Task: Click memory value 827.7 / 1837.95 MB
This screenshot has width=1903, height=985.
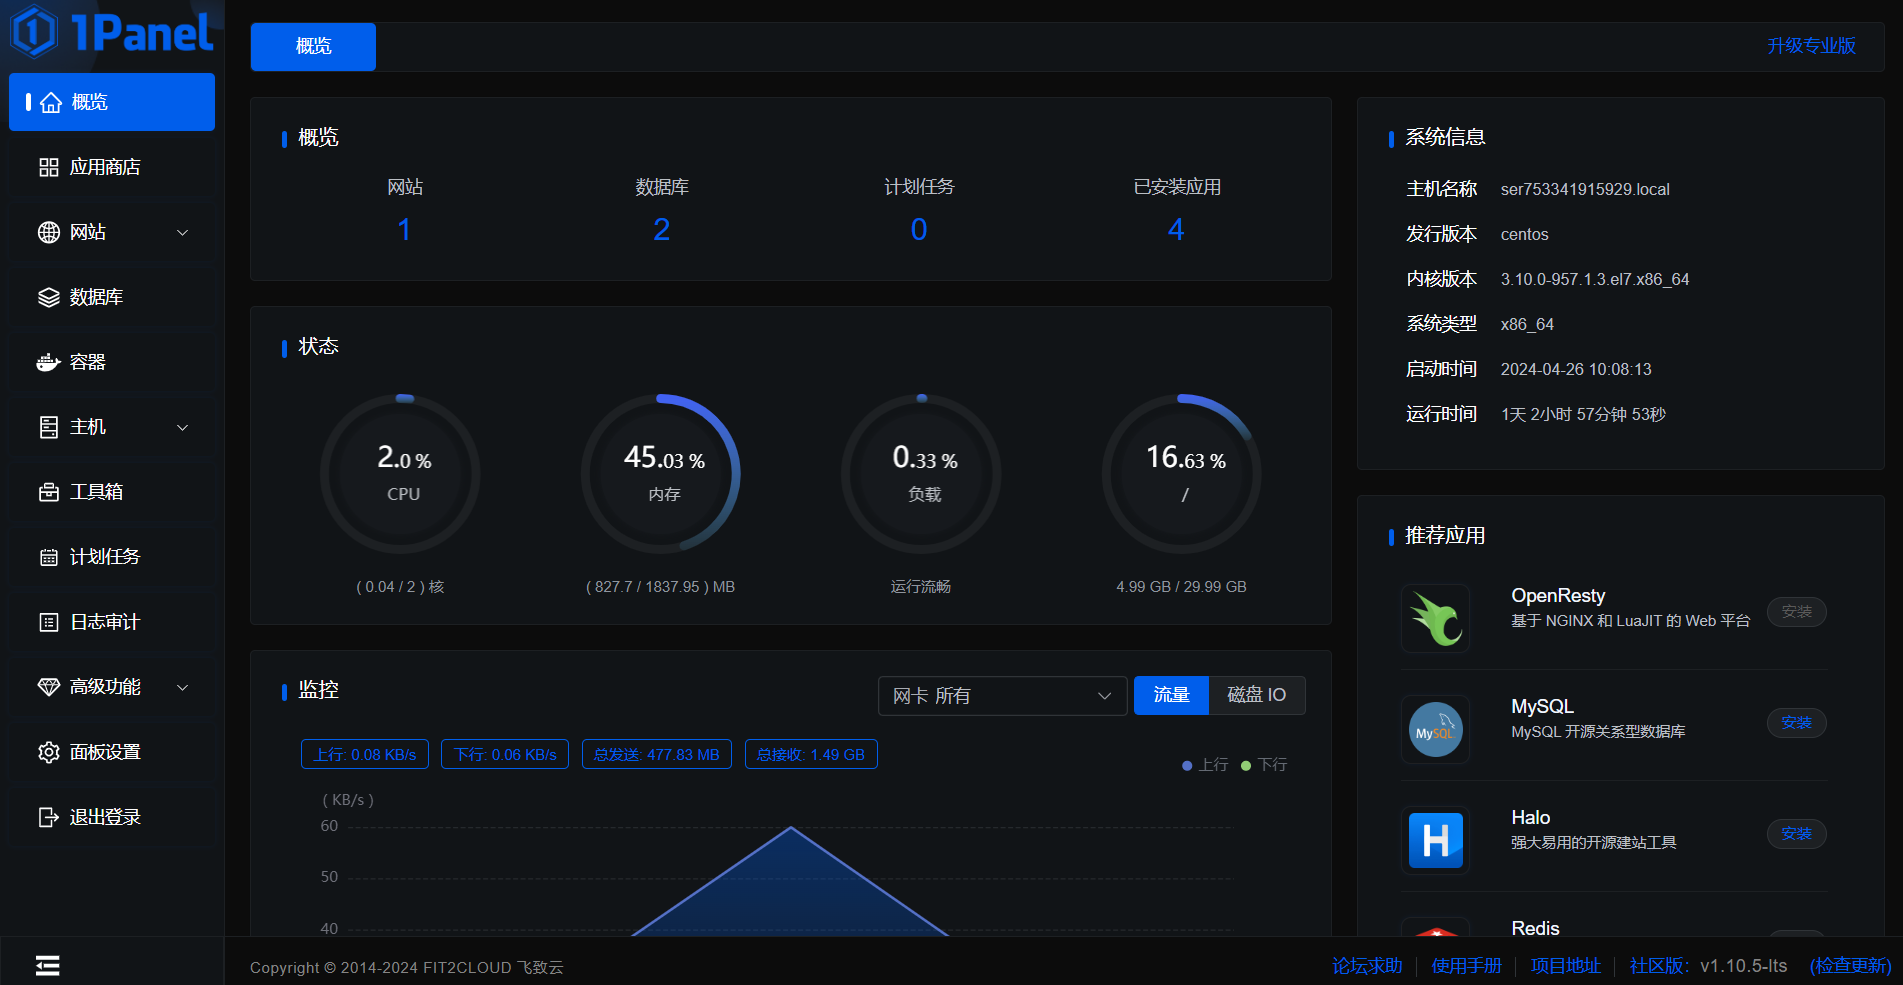Action: point(660,587)
